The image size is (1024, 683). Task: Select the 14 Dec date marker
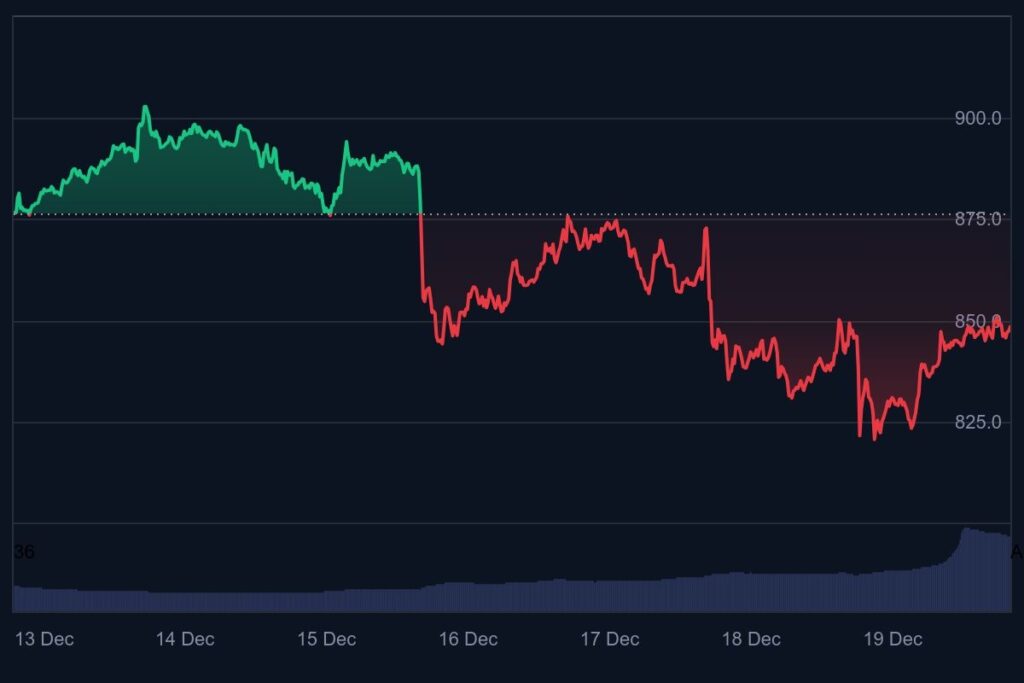tap(185, 639)
